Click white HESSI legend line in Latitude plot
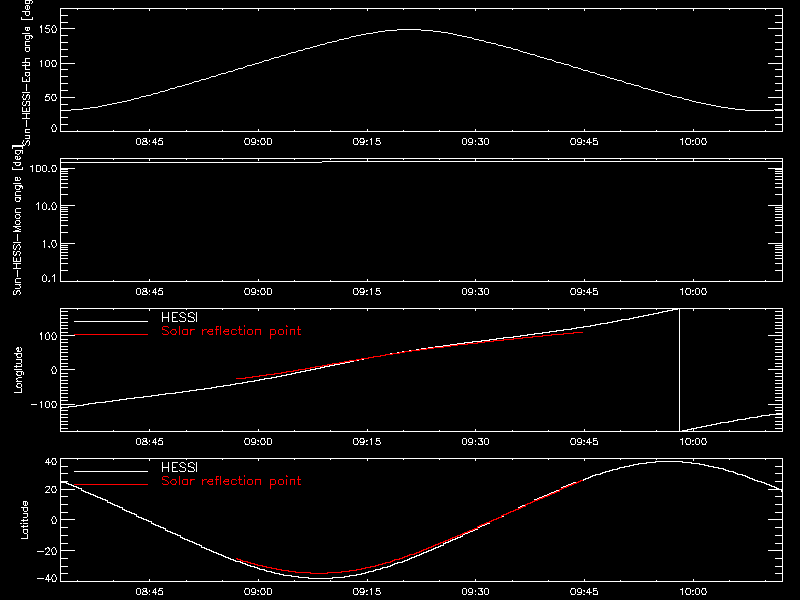Image resolution: width=800 pixels, height=600 pixels. 111,471
